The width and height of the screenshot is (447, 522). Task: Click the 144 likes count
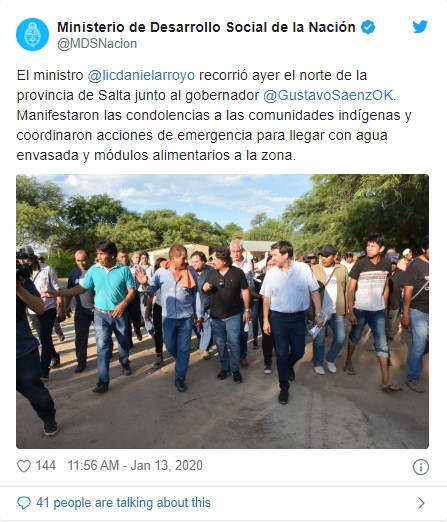click(x=46, y=465)
